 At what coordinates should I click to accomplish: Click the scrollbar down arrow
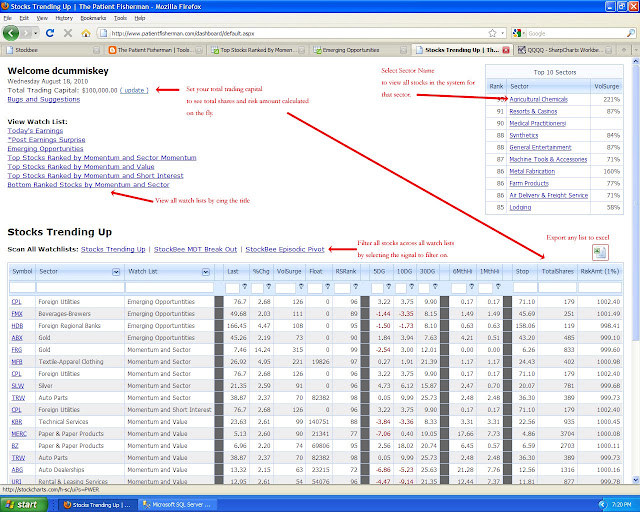[636, 480]
